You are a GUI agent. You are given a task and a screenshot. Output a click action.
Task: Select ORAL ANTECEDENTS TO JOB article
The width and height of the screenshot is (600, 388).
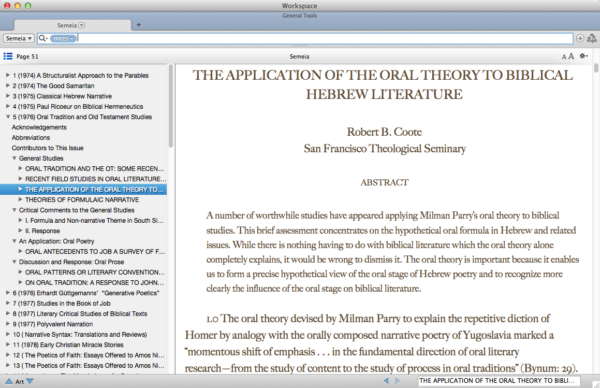95,251
